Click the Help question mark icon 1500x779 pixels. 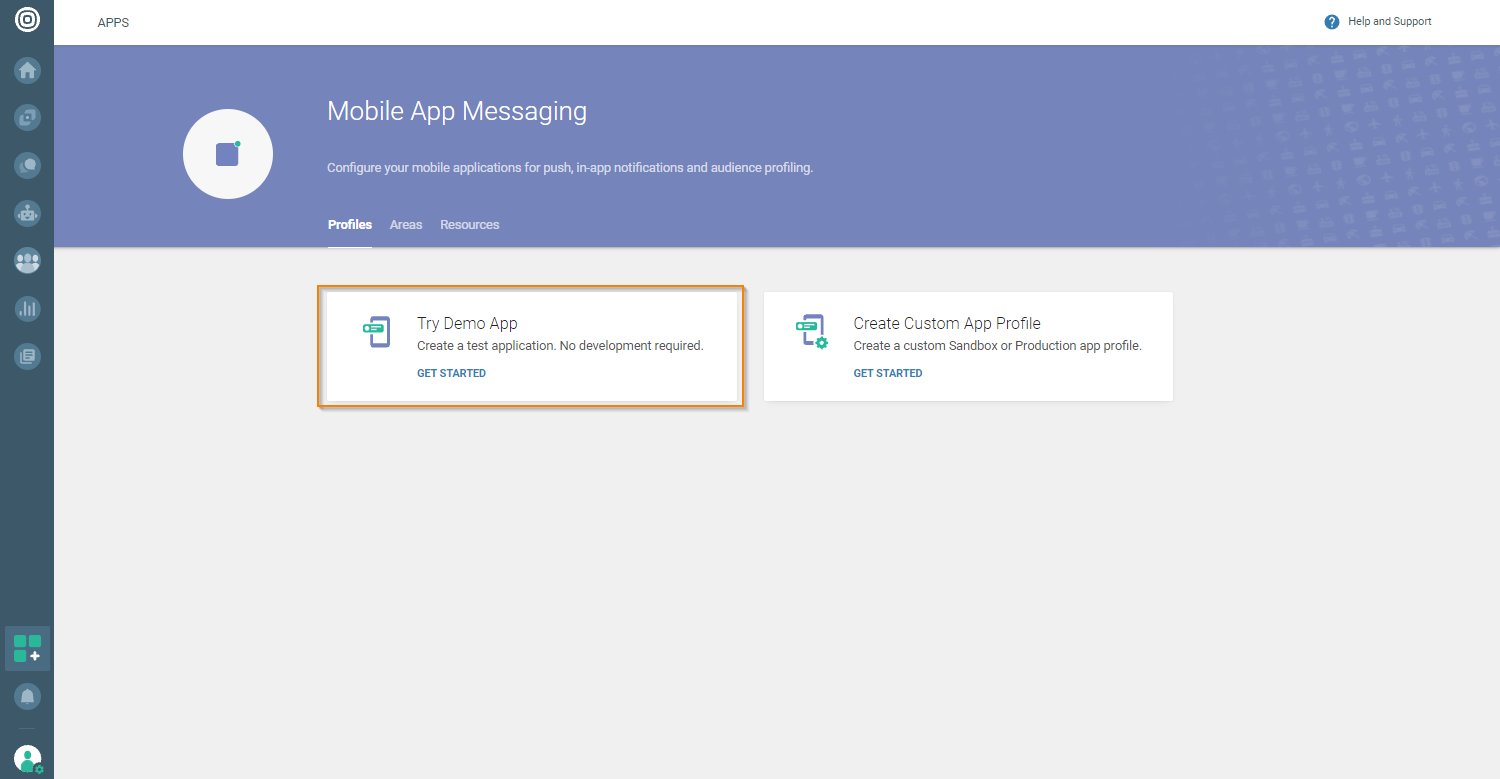[x=1331, y=22]
